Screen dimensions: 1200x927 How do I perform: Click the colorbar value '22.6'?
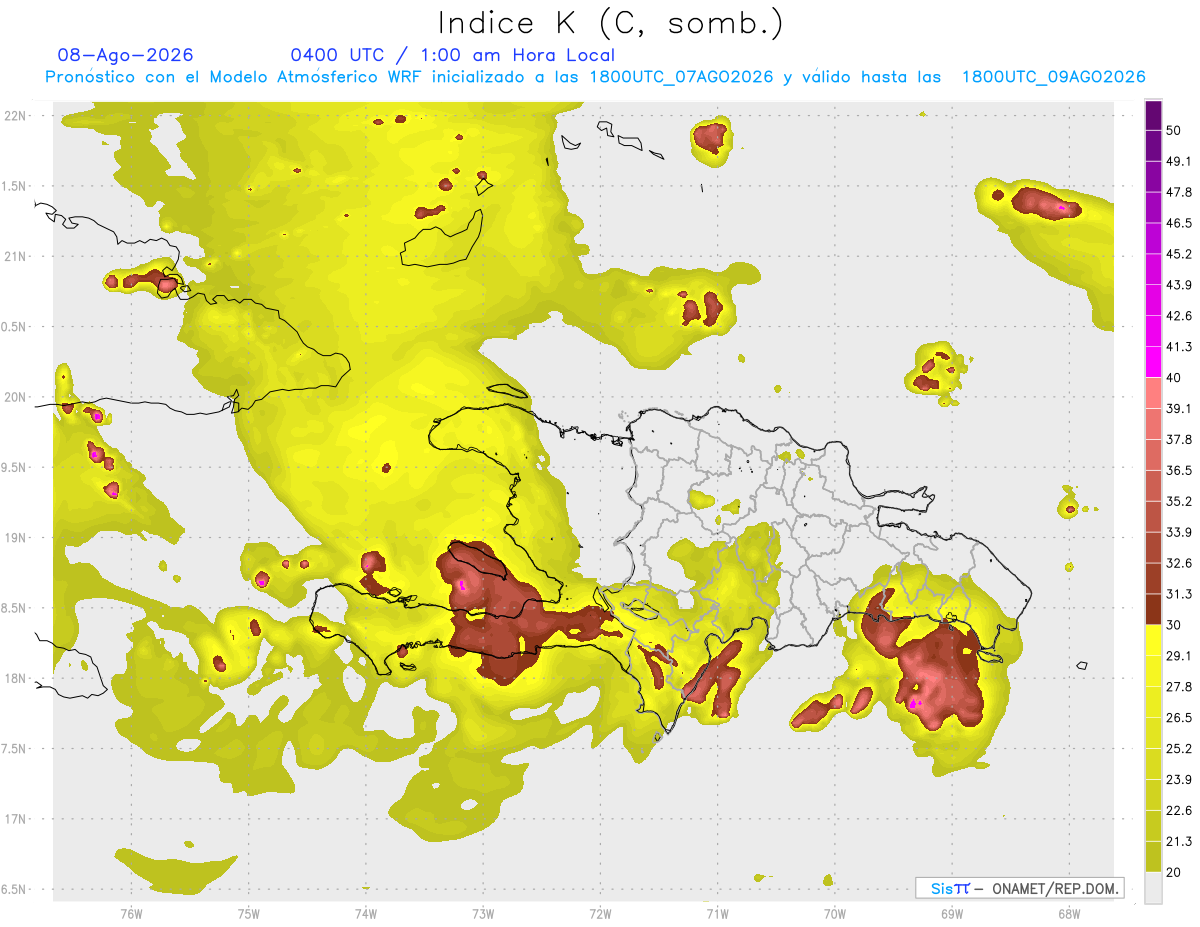[x=1179, y=811]
